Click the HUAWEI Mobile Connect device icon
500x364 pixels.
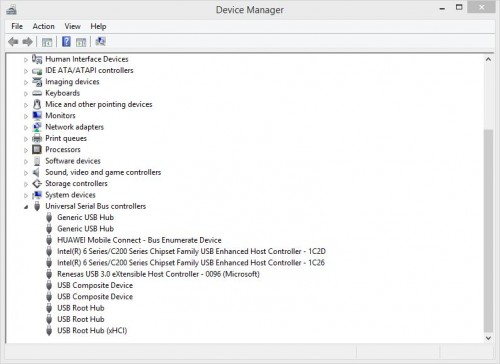[49, 240]
